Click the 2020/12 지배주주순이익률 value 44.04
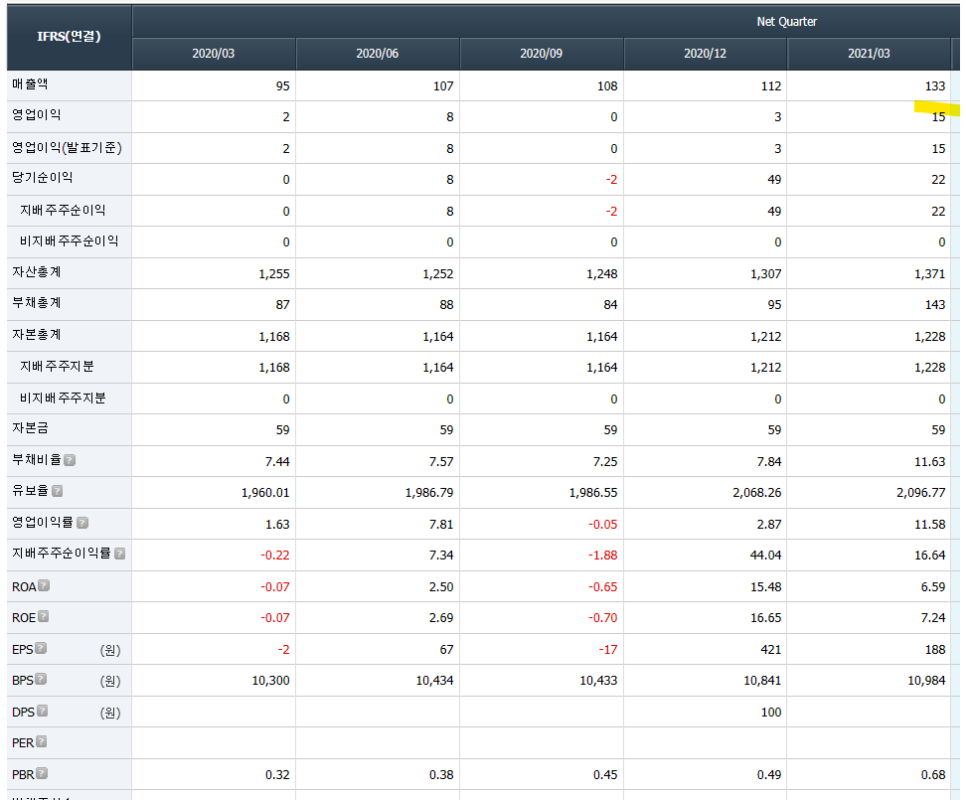Viewport: 966px width, 800px height. [x=766, y=556]
